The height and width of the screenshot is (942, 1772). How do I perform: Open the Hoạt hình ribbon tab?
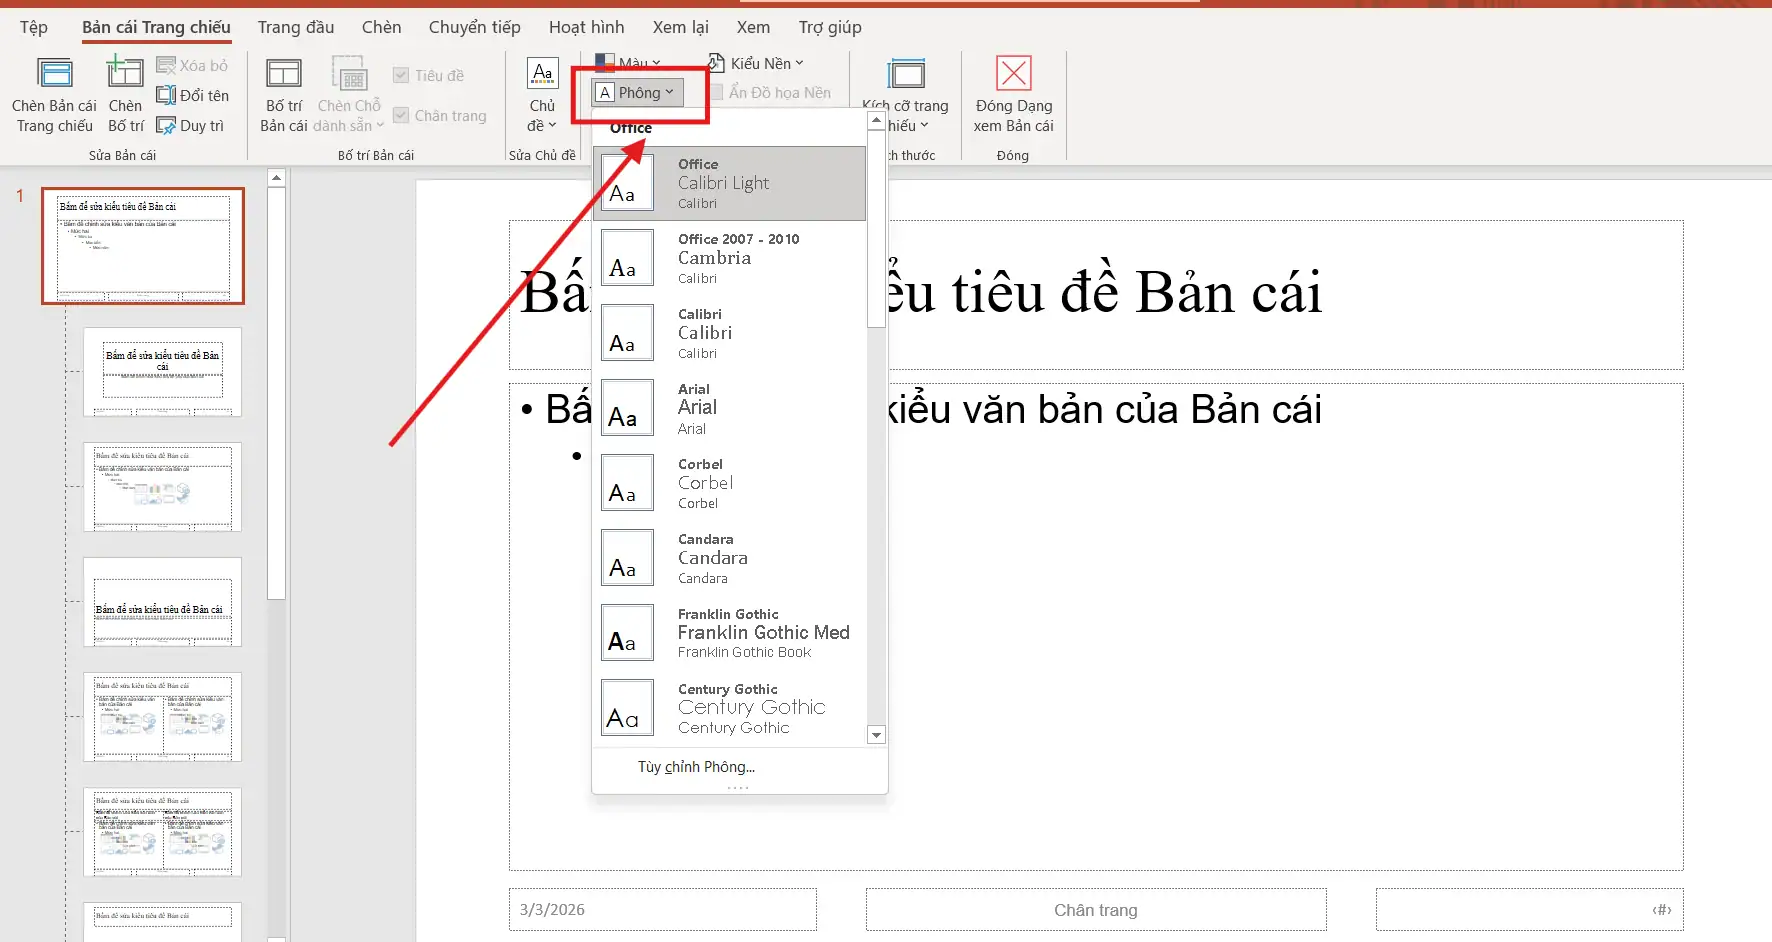[586, 27]
